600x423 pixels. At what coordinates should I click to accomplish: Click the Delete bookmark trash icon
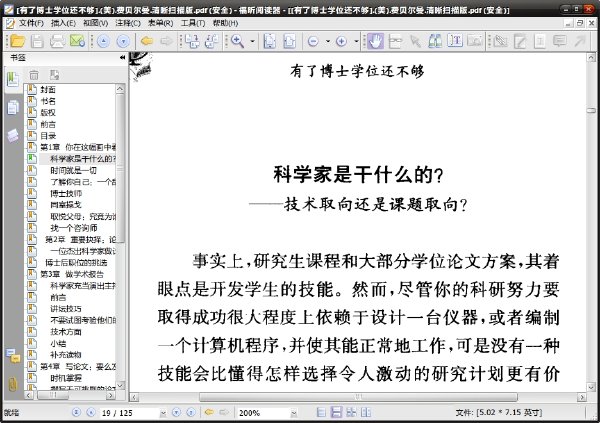[34, 75]
